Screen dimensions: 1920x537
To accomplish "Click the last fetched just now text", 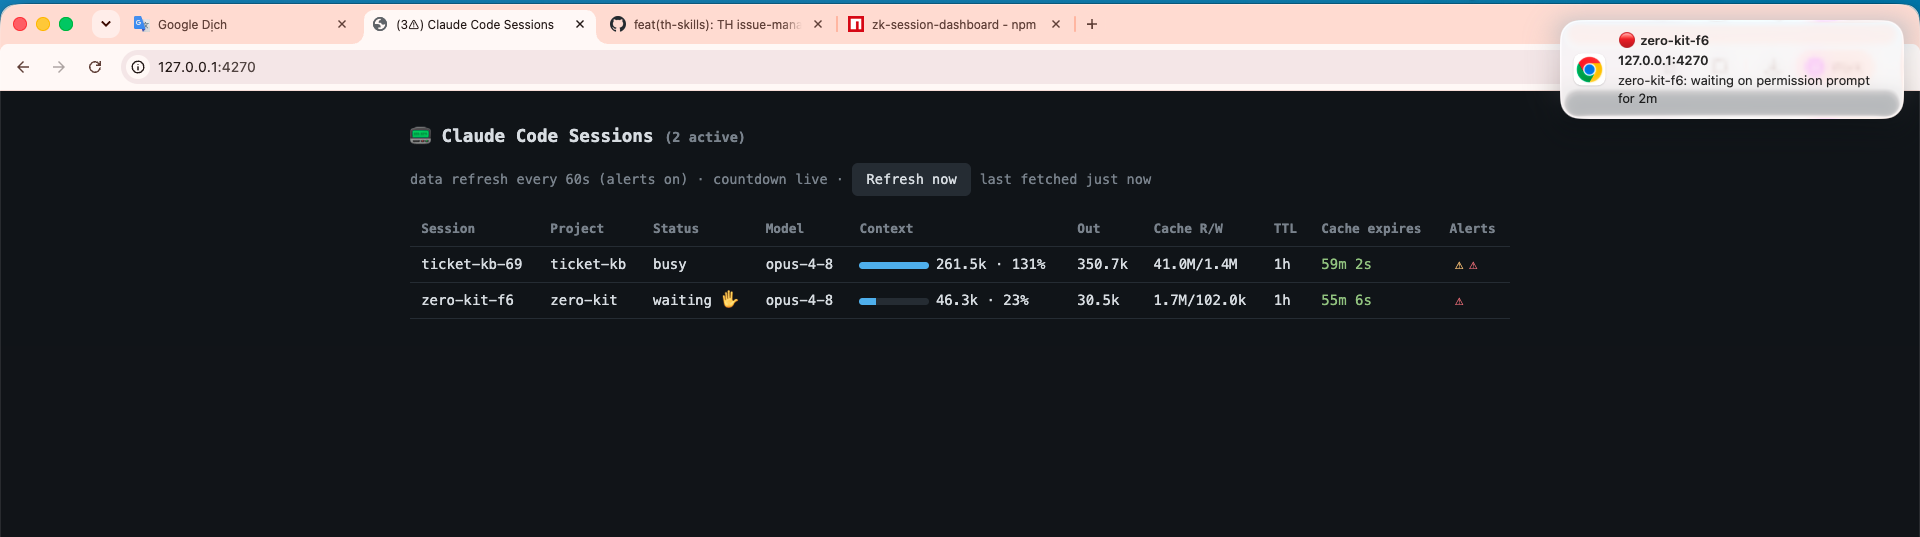I will 1066,180.
